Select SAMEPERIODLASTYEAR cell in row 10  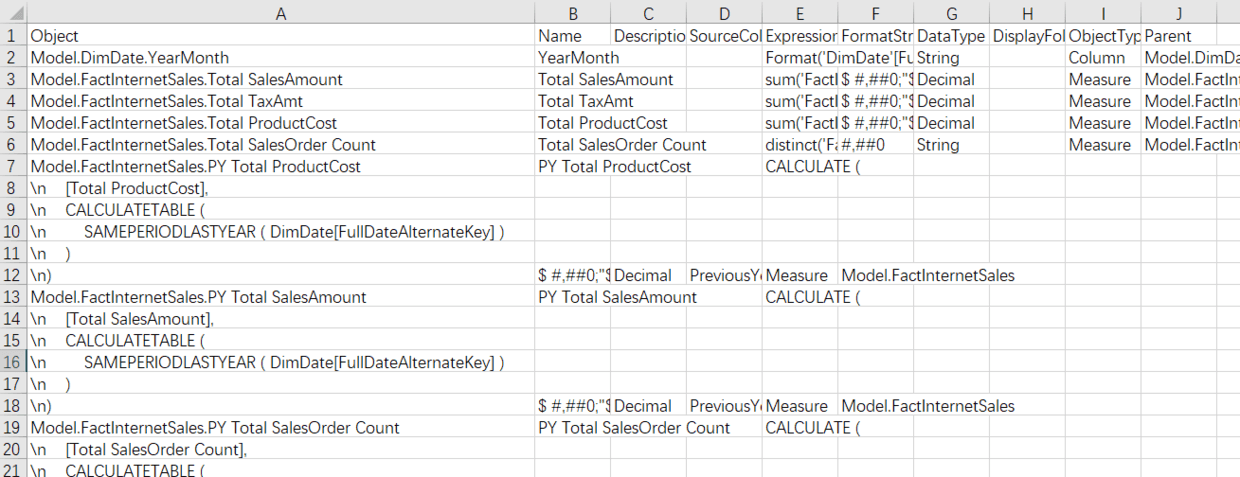click(x=280, y=232)
